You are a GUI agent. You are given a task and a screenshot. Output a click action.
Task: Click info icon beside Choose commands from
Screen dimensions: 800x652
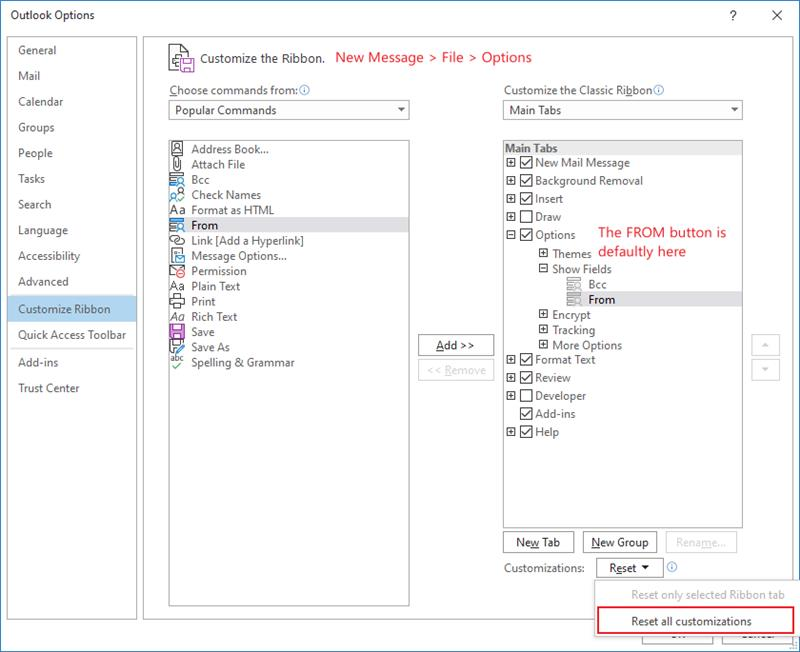pyautogui.click(x=304, y=90)
